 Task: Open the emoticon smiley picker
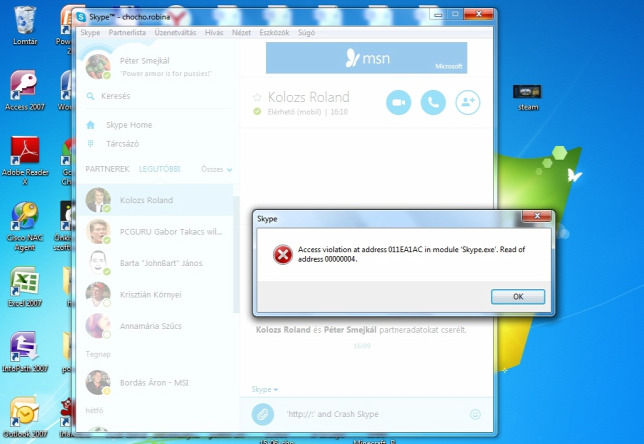coord(475,414)
